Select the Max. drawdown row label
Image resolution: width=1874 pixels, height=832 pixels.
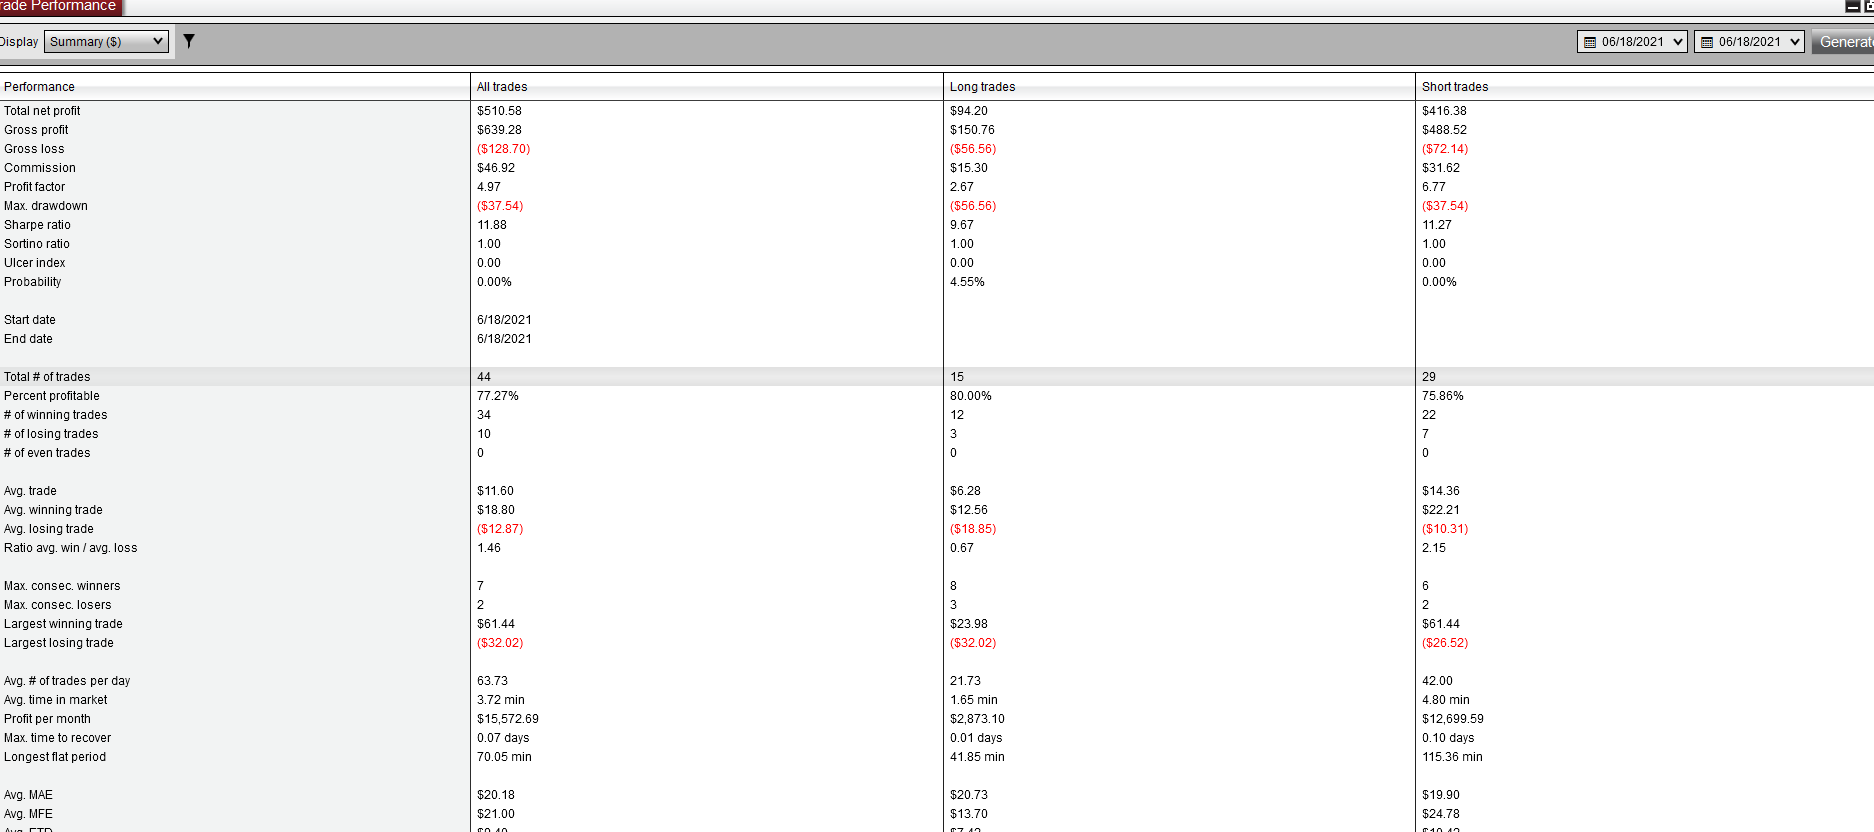(46, 206)
